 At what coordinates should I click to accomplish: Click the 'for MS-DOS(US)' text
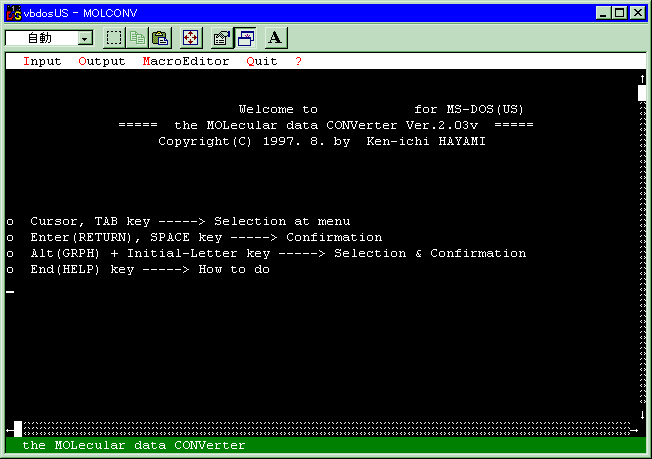(x=469, y=109)
